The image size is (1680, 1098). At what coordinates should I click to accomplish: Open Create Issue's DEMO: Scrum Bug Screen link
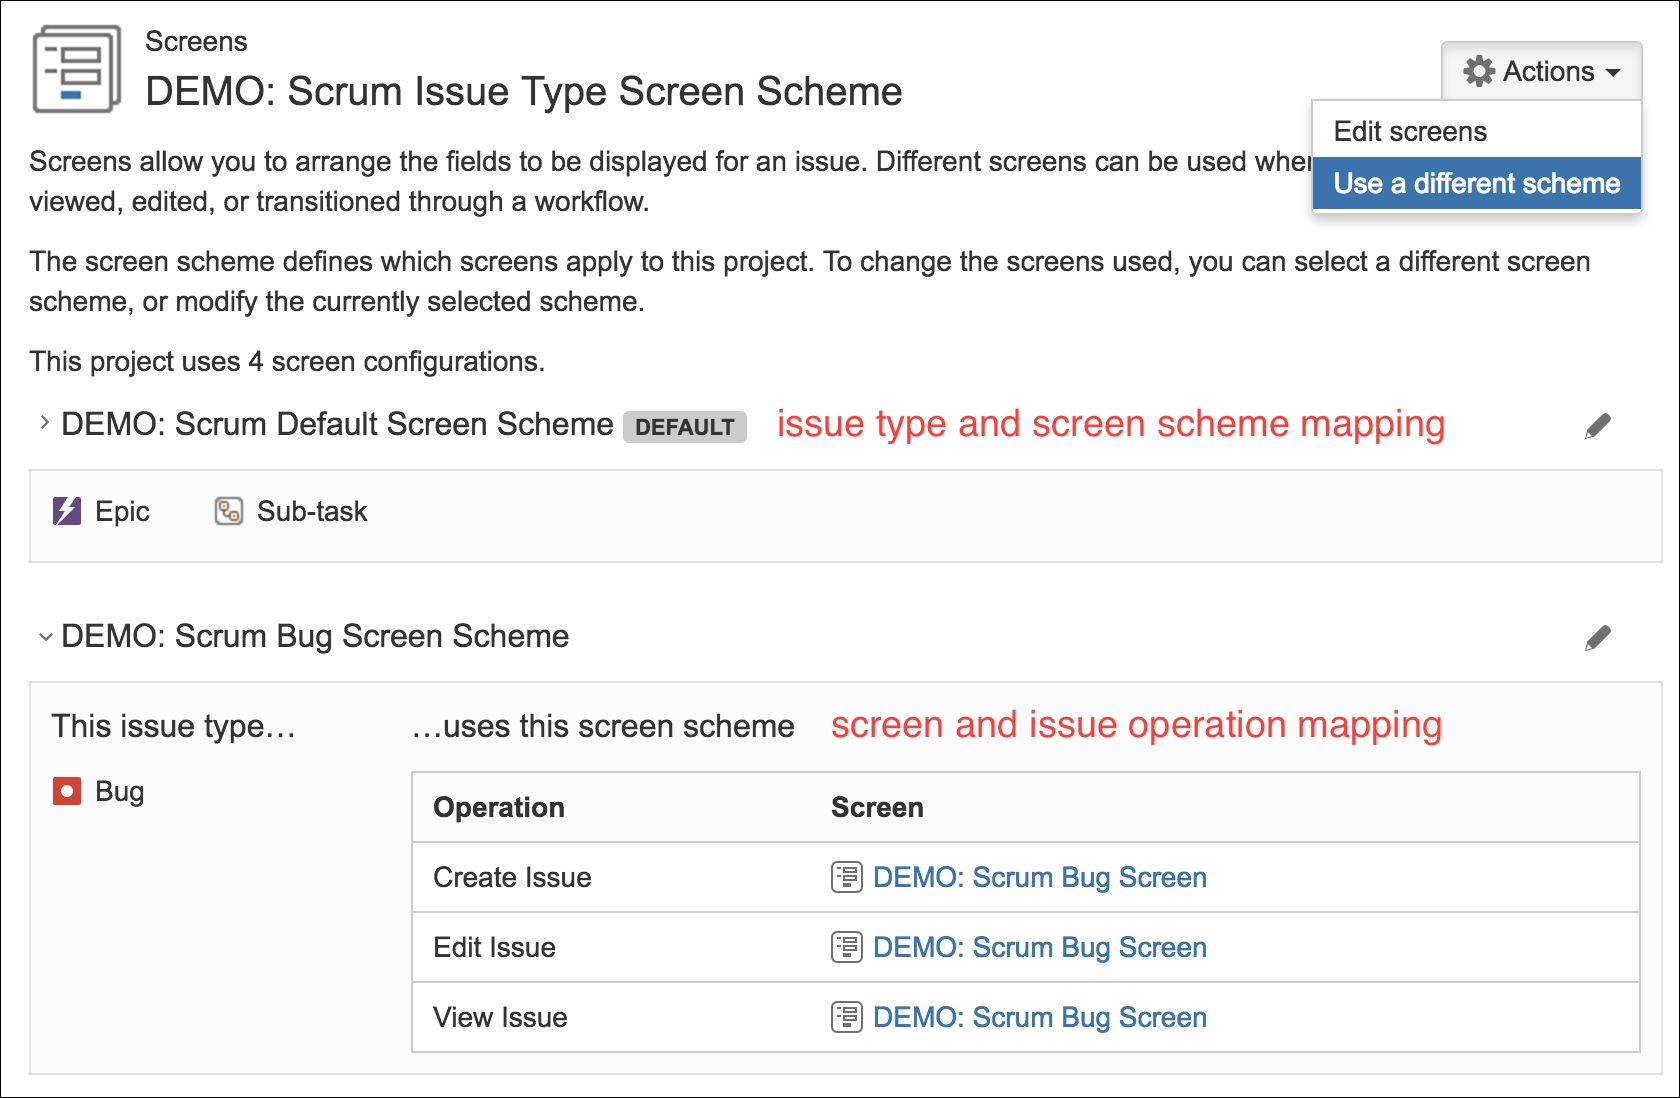click(1039, 877)
